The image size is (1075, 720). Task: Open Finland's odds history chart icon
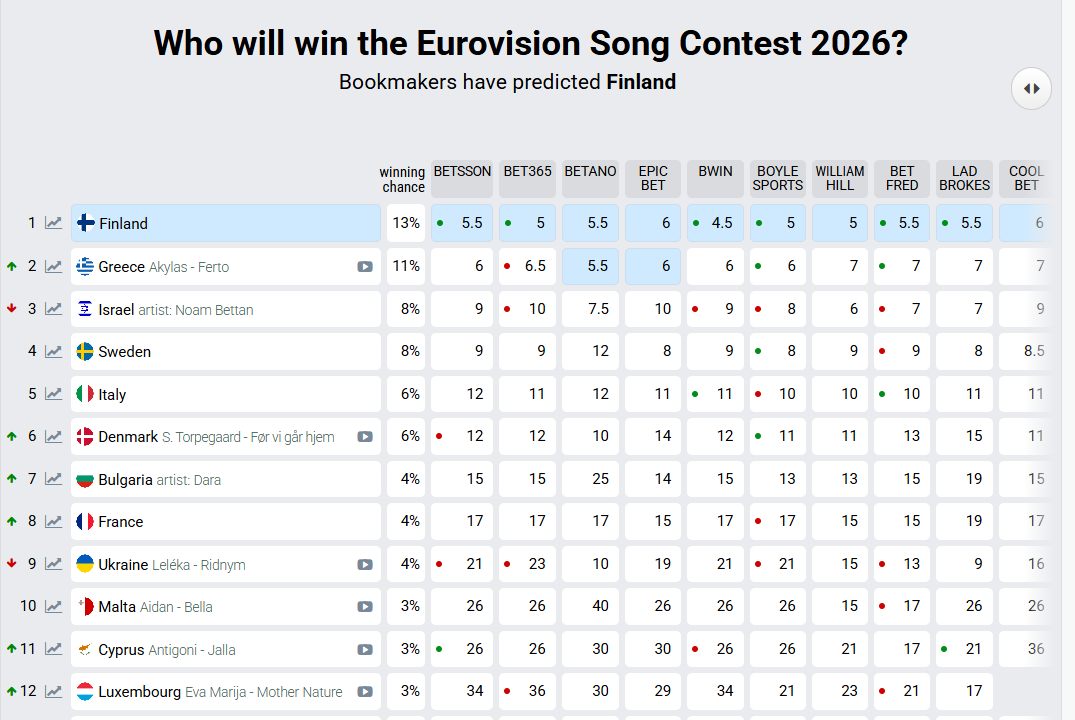pos(53,223)
